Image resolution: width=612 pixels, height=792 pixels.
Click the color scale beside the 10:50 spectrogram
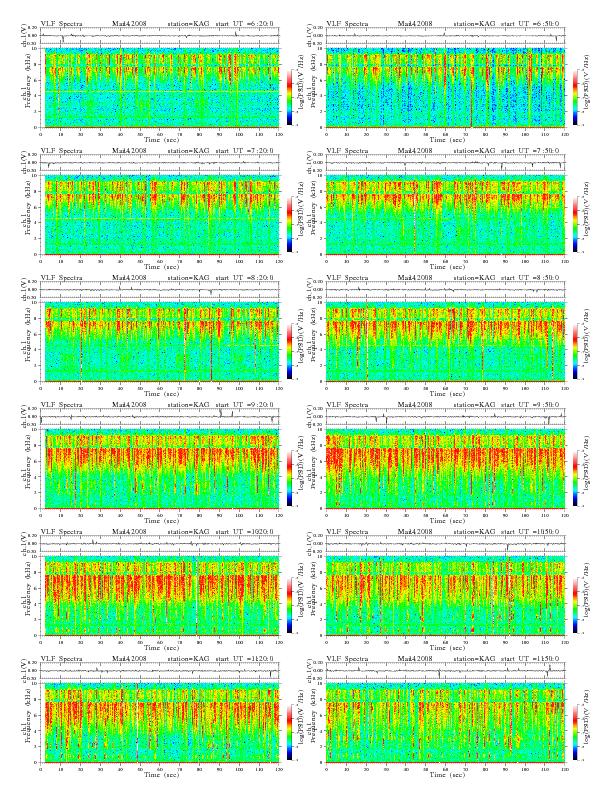click(576, 605)
